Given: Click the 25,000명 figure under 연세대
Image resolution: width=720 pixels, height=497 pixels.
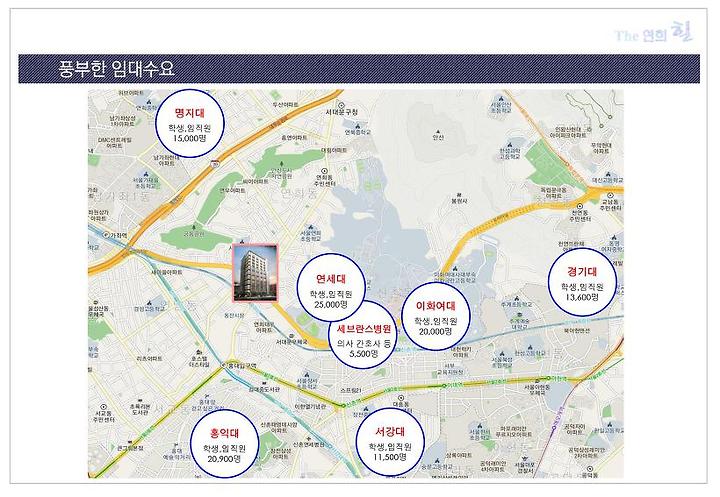Looking at the screenshot, I should 331,304.
